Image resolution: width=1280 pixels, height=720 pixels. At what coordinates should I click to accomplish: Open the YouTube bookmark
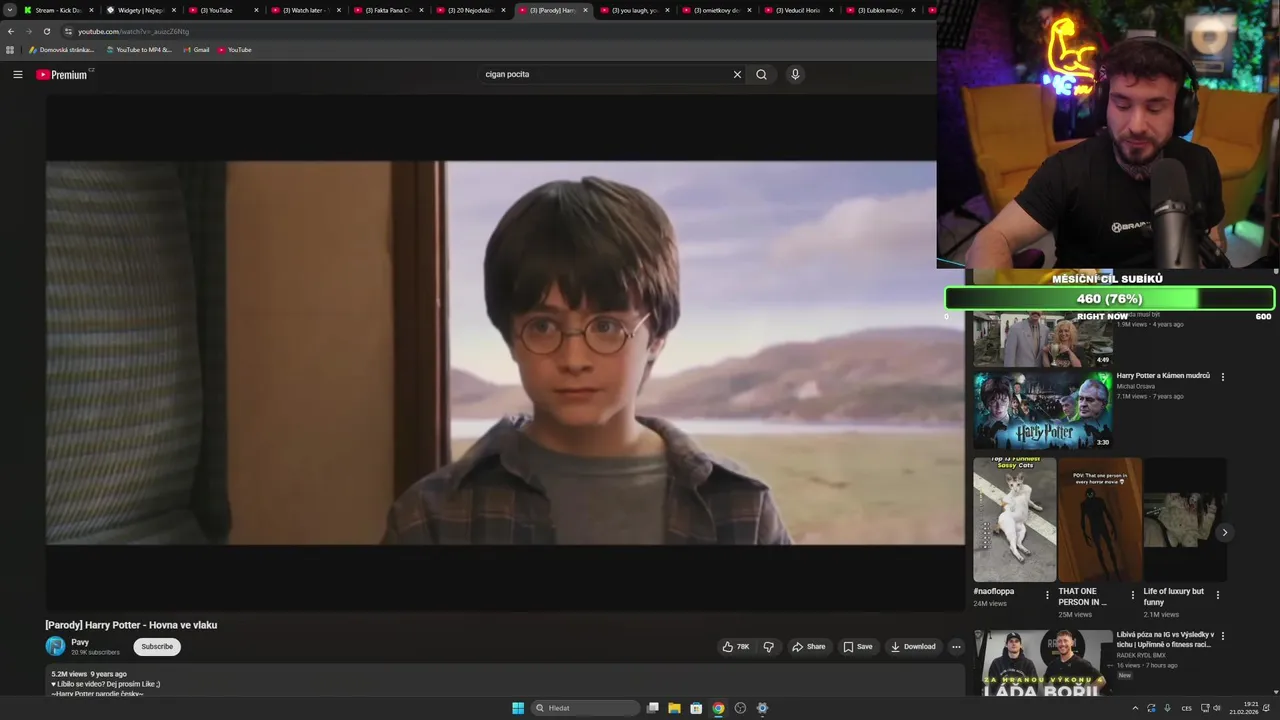pyautogui.click(x=235, y=50)
